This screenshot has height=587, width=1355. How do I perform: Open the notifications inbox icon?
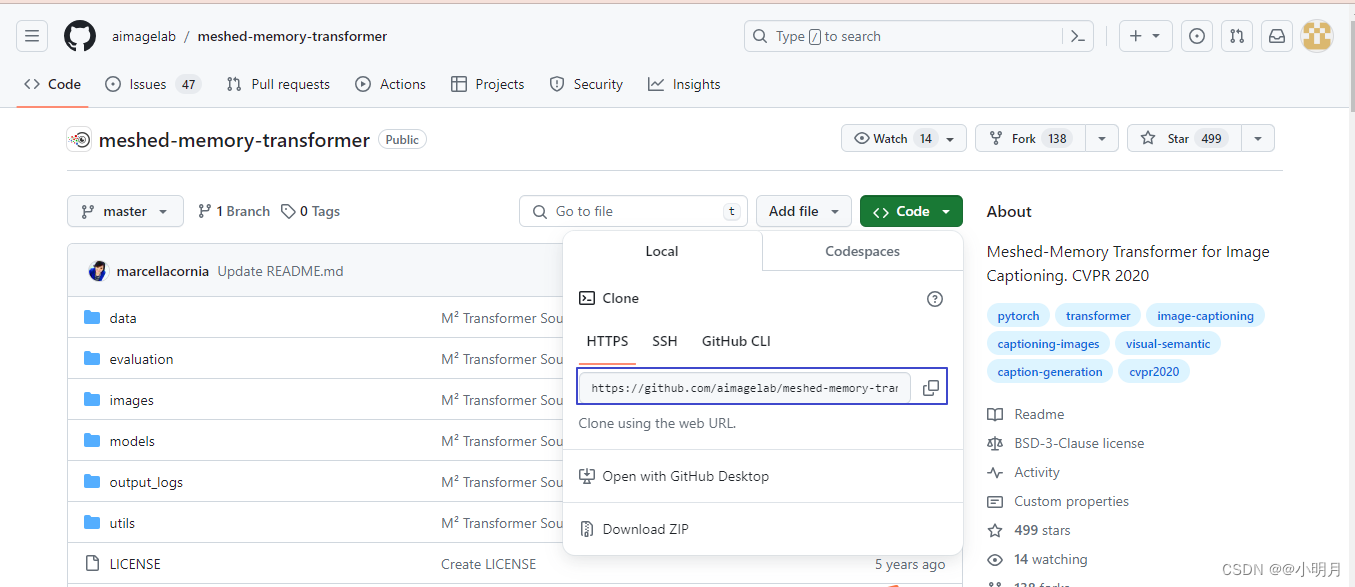(x=1277, y=37)
